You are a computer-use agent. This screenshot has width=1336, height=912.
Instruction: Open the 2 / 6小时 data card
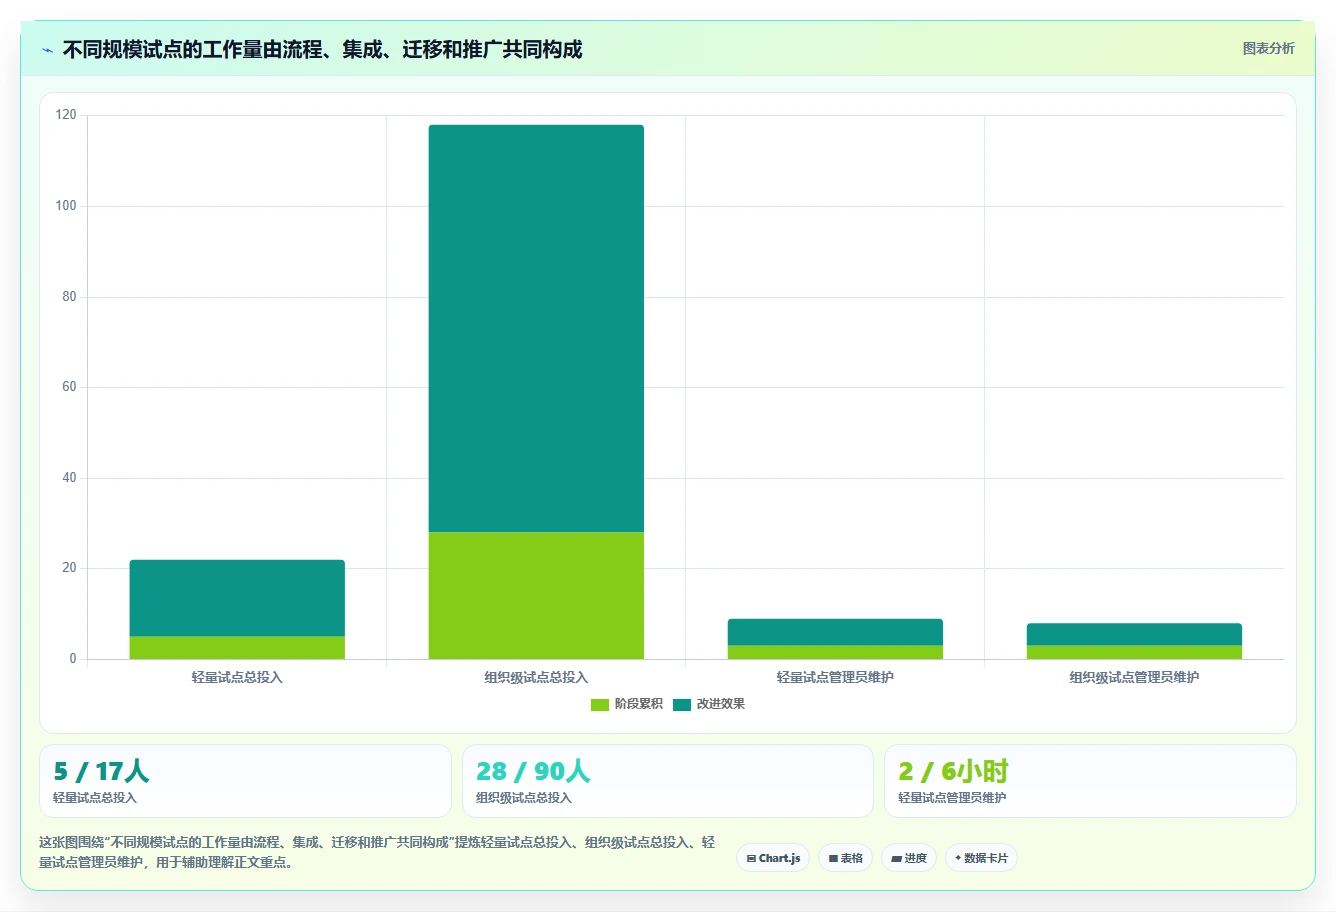1090,781
